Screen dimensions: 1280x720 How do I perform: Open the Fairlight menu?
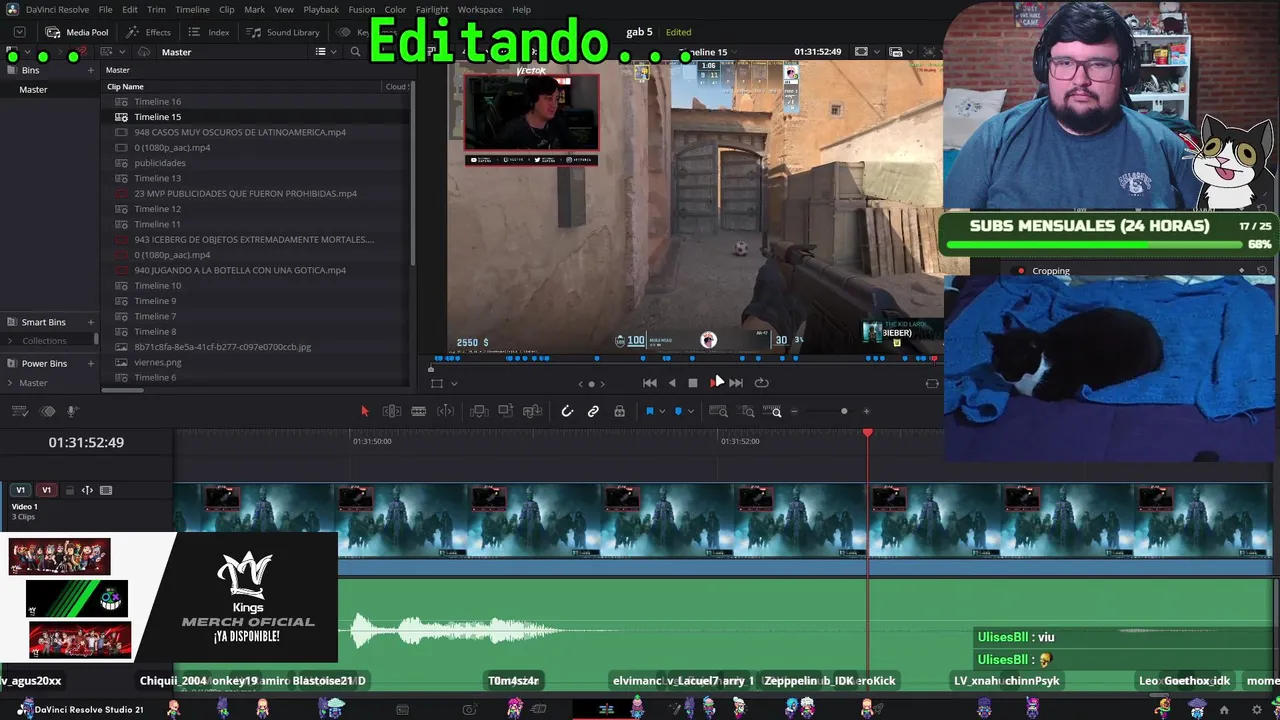(x=432, y=9)
